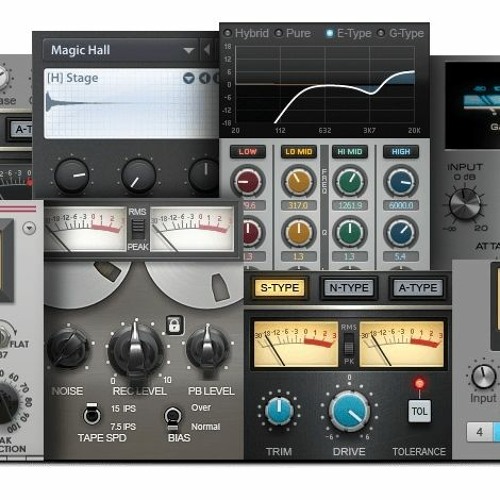This screenshot has height=500, width=500.
Task: Click the EQ frequency response graph
Action: point(325,85)
